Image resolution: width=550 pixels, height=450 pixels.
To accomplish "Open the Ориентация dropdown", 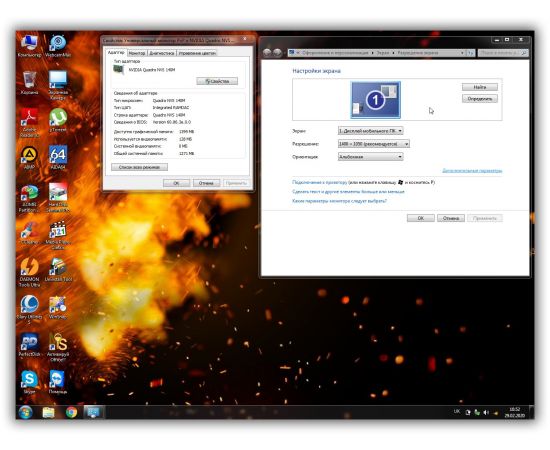I will (370, 157).
